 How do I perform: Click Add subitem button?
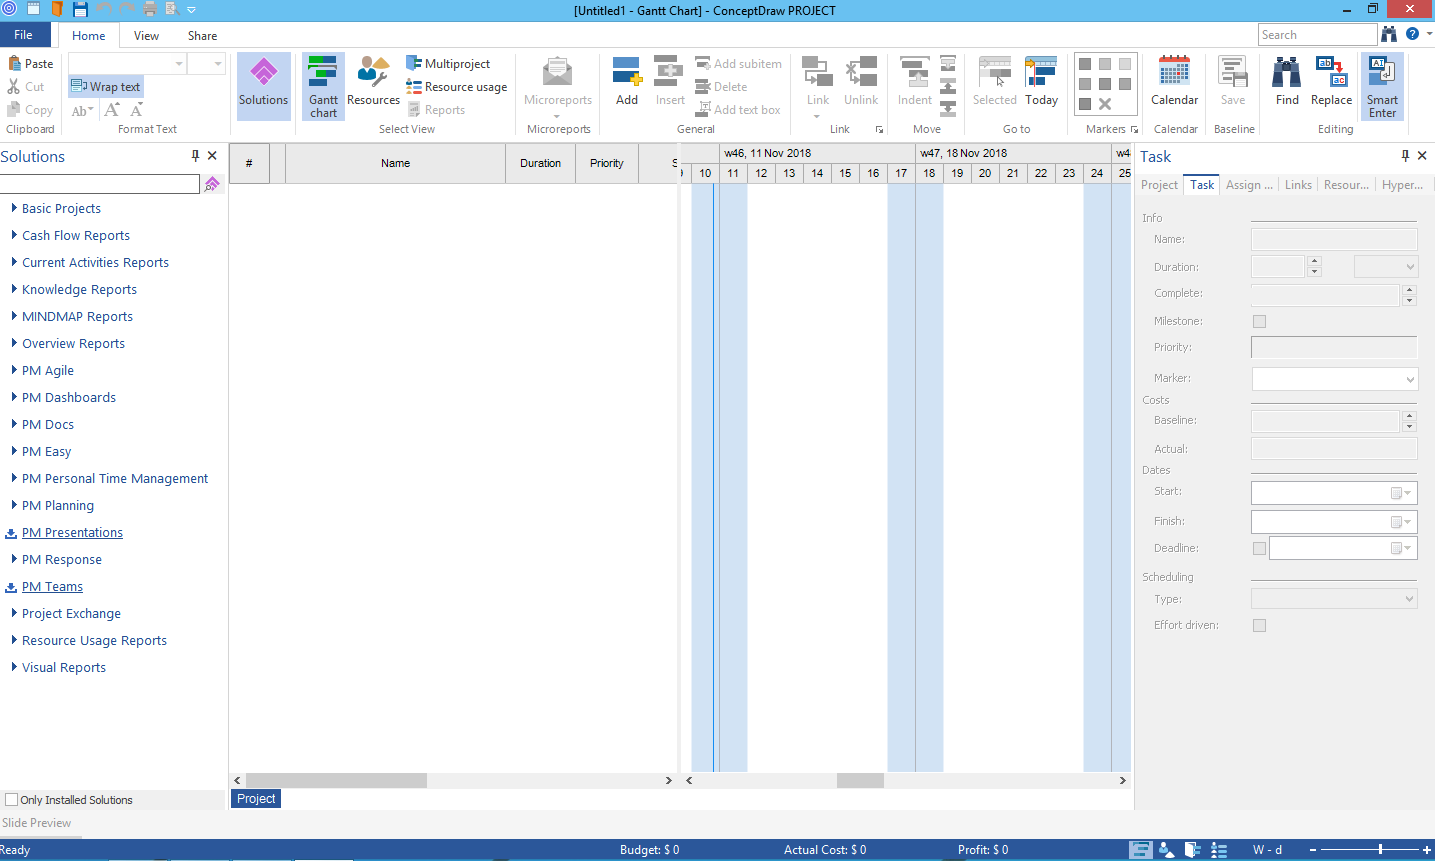coord(739,63)
